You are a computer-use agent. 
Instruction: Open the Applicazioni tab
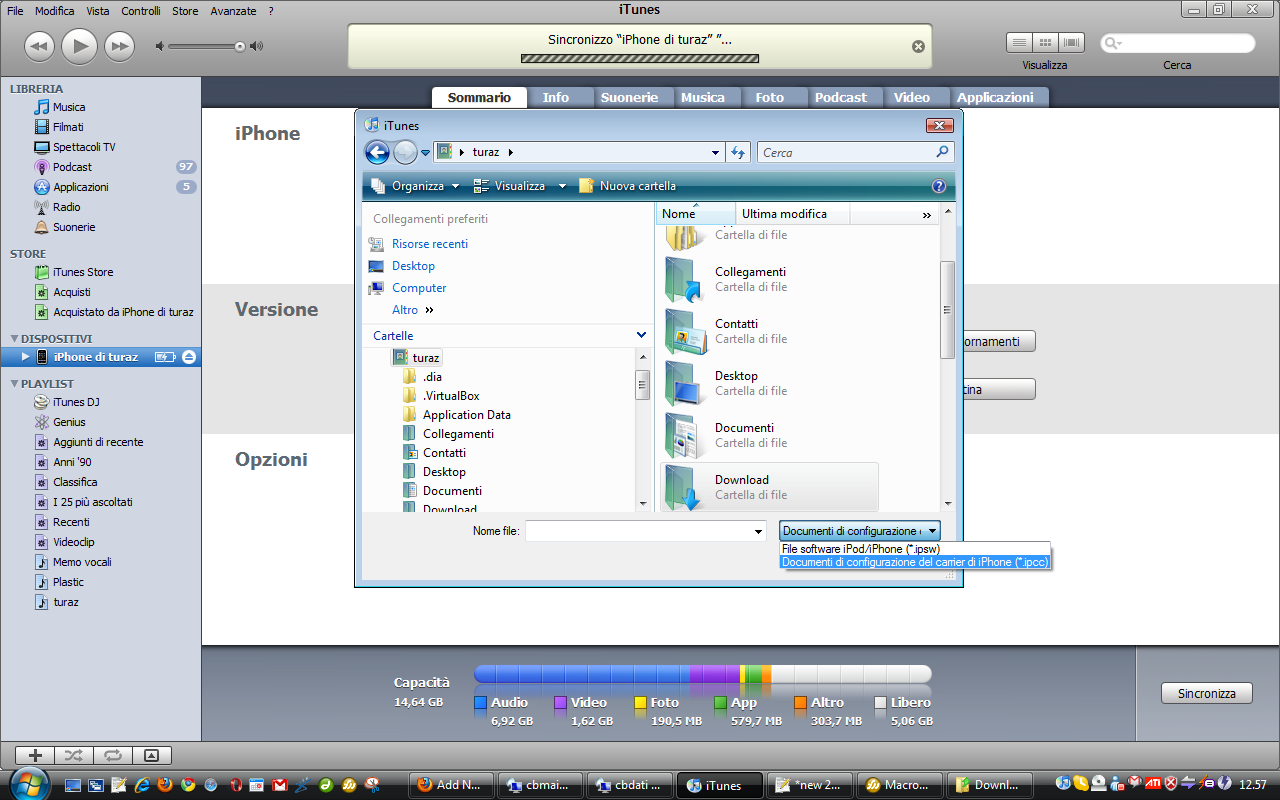(x=996, y=97)
